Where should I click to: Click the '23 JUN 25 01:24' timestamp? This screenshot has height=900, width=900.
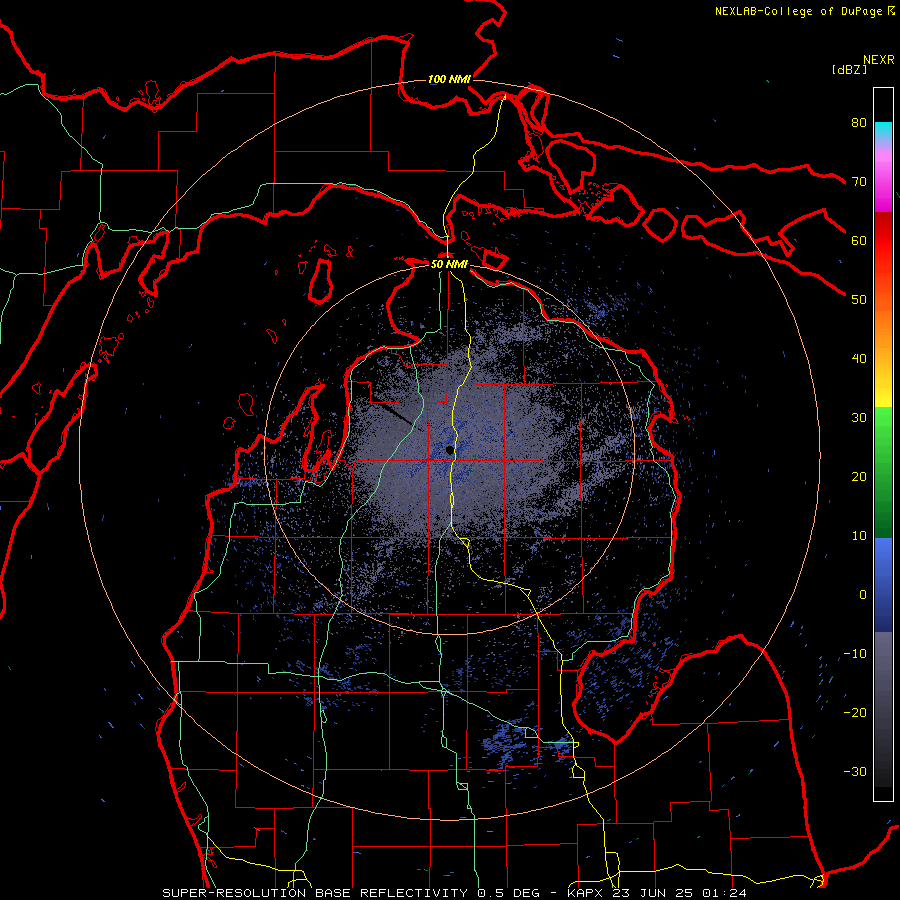coord(680,893)
